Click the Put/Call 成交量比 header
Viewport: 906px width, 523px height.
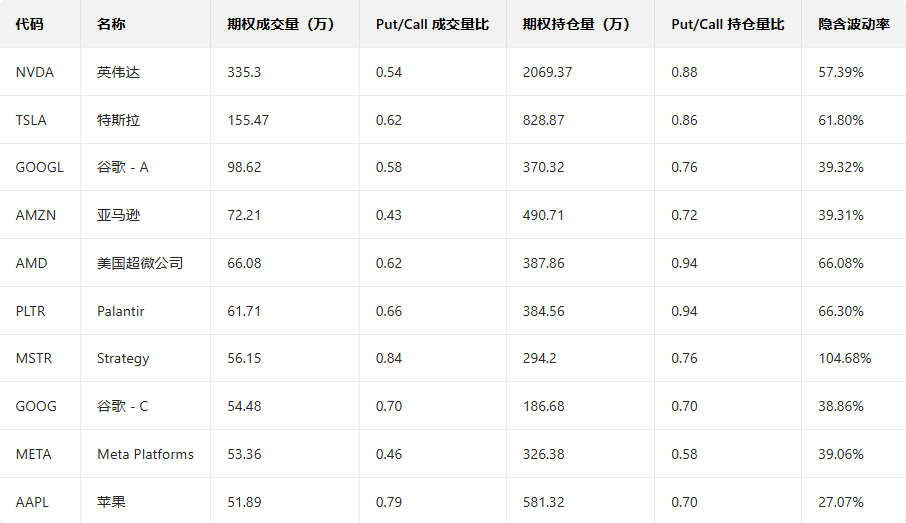tap(432, 24)
